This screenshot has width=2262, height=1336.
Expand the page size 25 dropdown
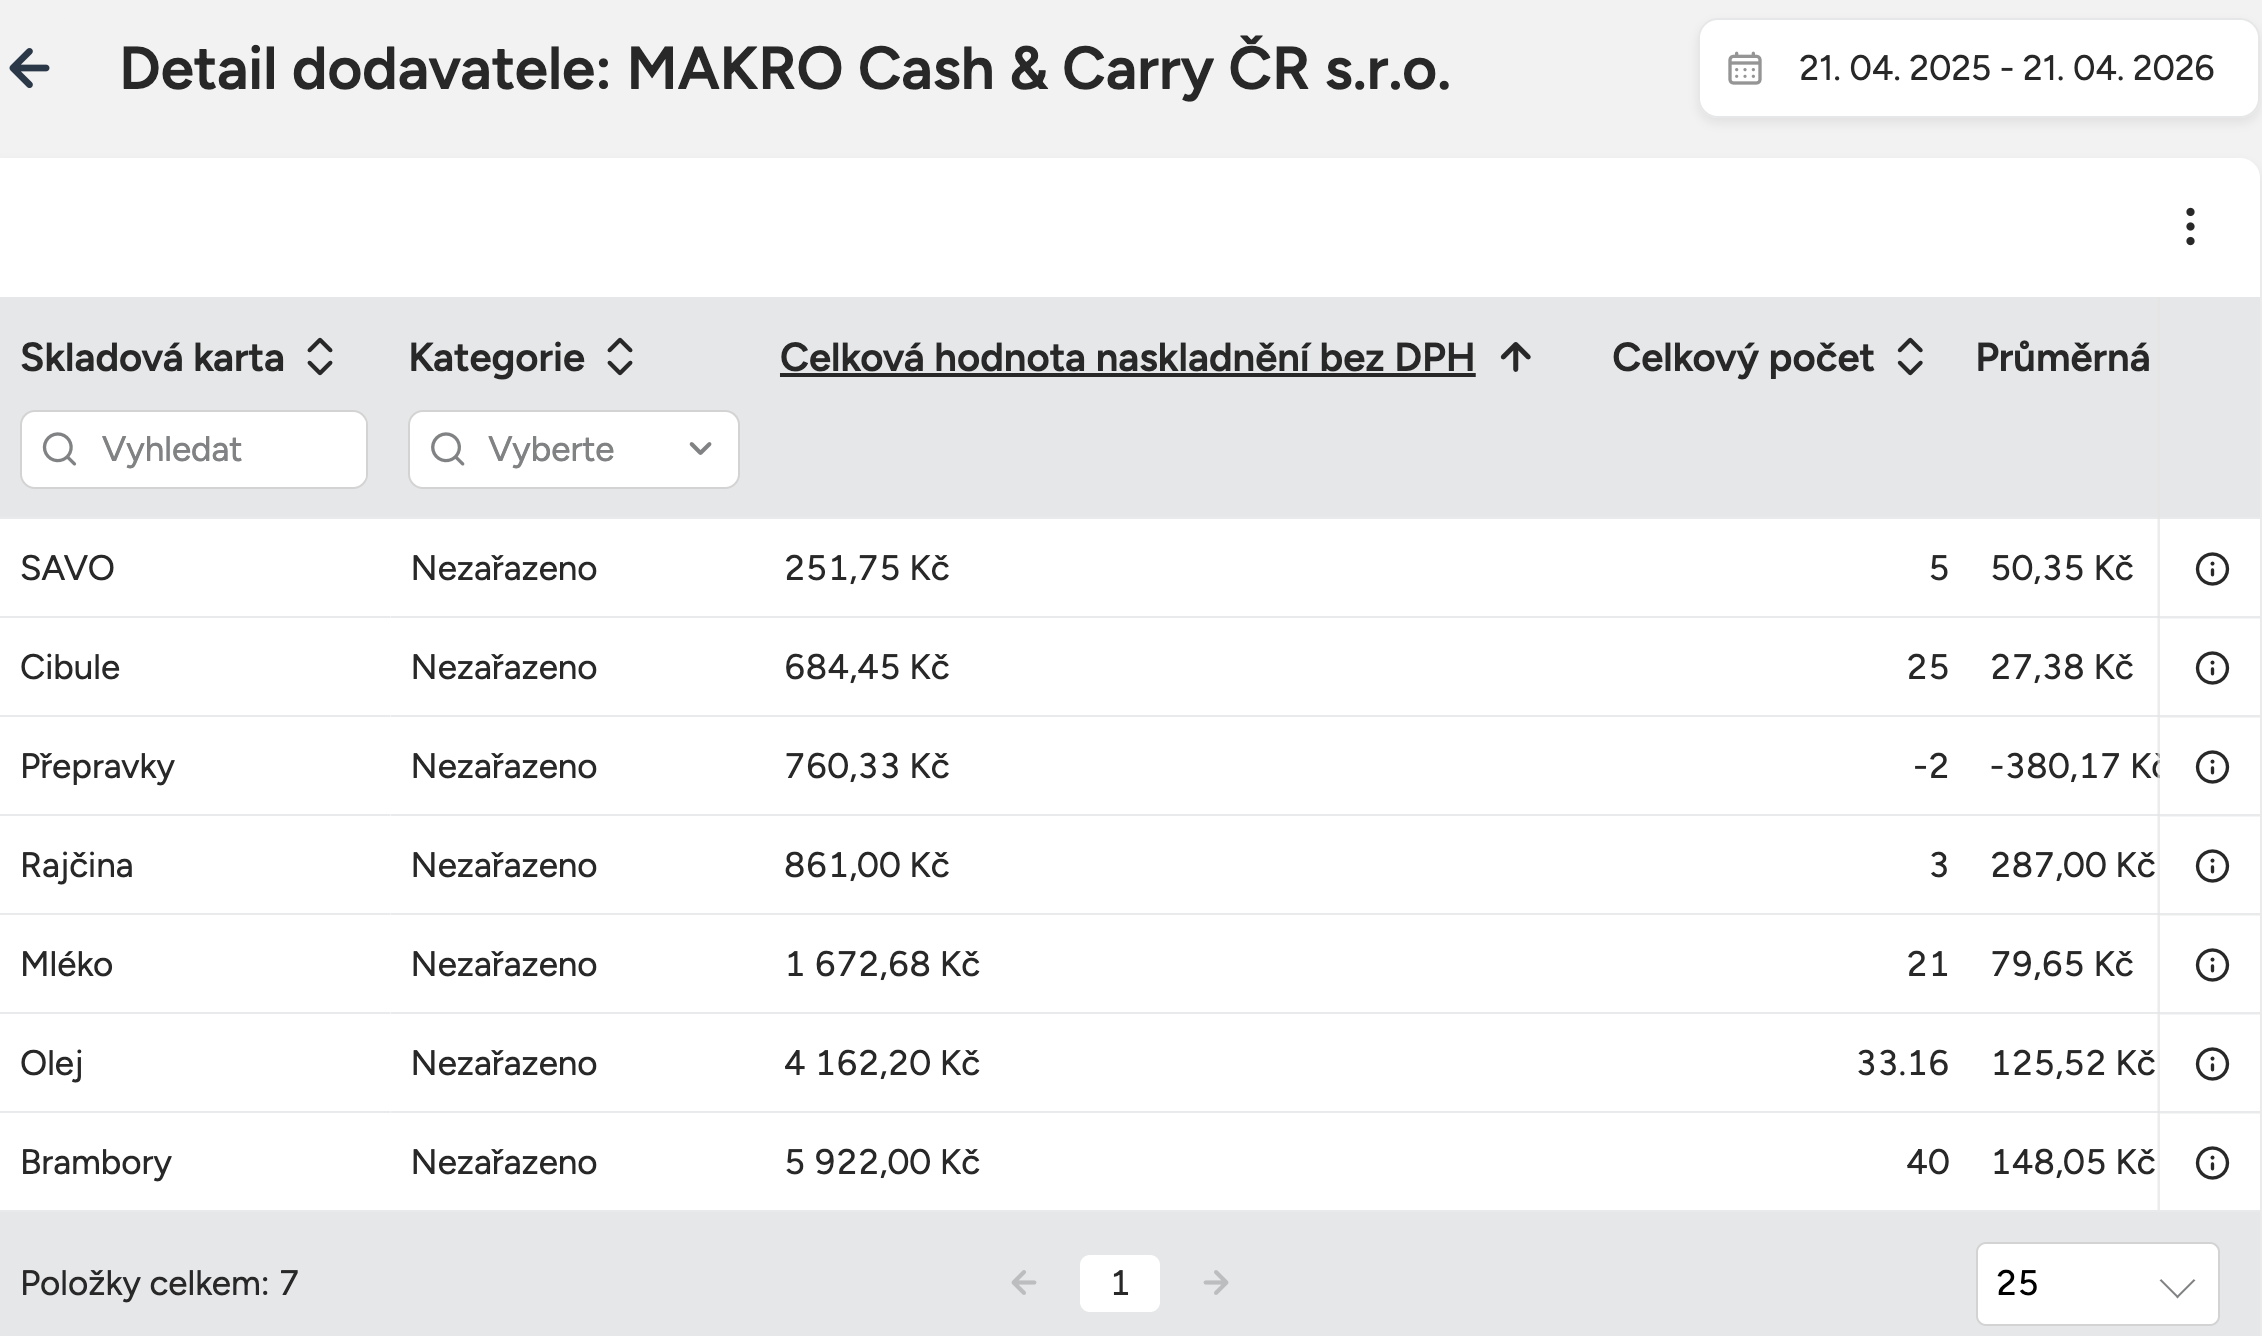[x=2097, y=1284]
